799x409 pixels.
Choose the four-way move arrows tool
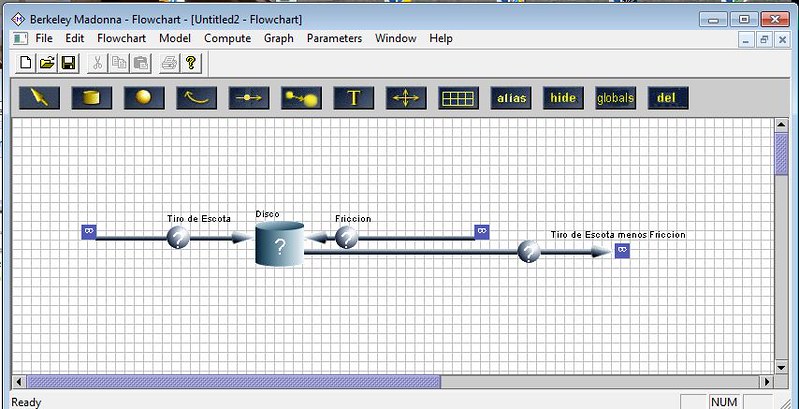pos(406,98)
